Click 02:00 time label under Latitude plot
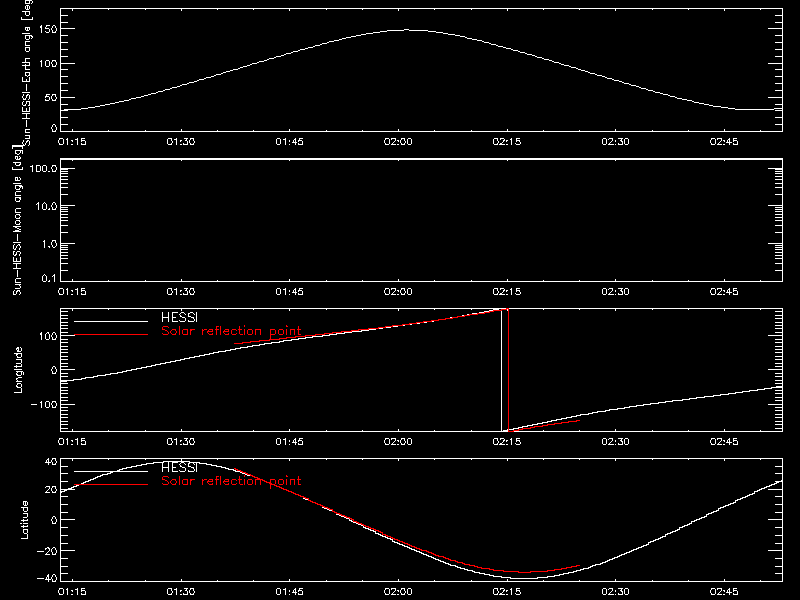This screenshot has height=600, width=800. point(398,591)
